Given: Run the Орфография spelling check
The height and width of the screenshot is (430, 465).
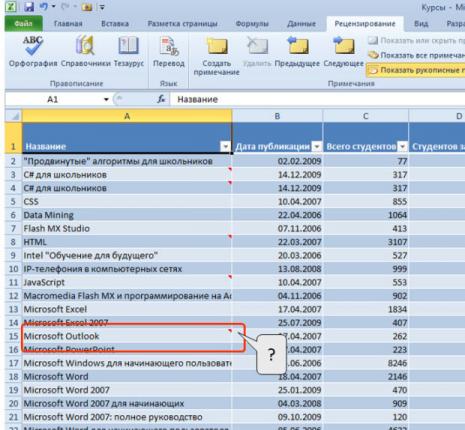Looking at the screenshot, I should click(x=33, y=52).
